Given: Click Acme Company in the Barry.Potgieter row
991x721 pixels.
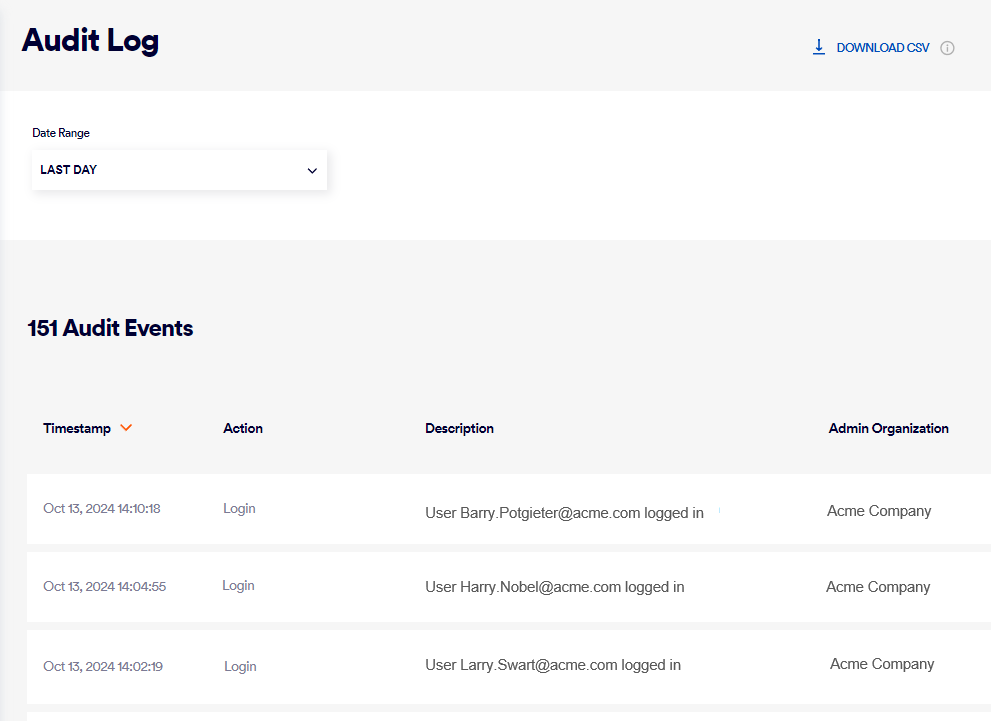Looking at the screenshot, I should tap(879, 511).
